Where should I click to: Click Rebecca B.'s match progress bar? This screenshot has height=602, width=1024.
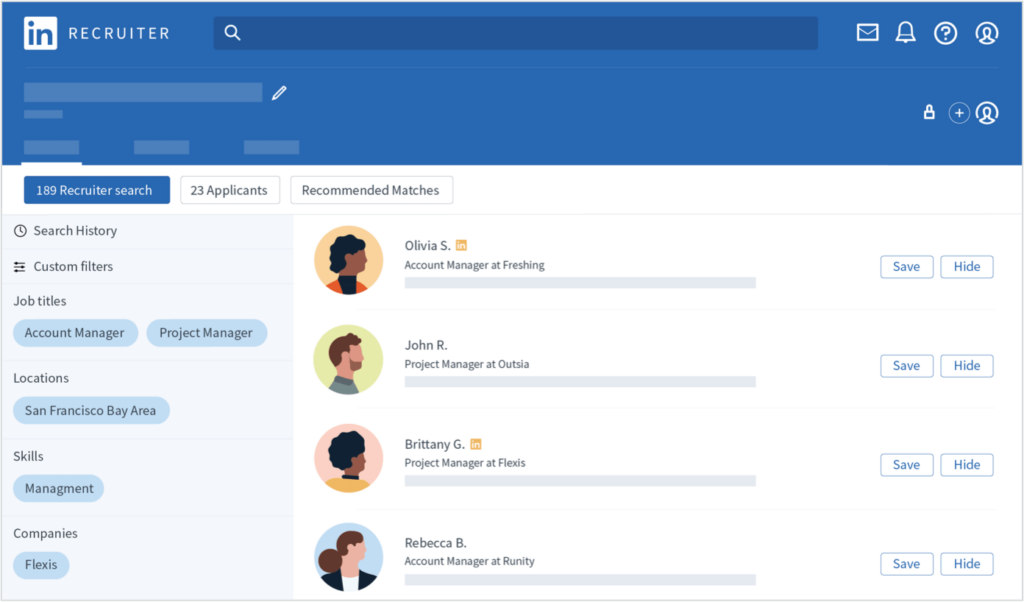tap(580, 578)
